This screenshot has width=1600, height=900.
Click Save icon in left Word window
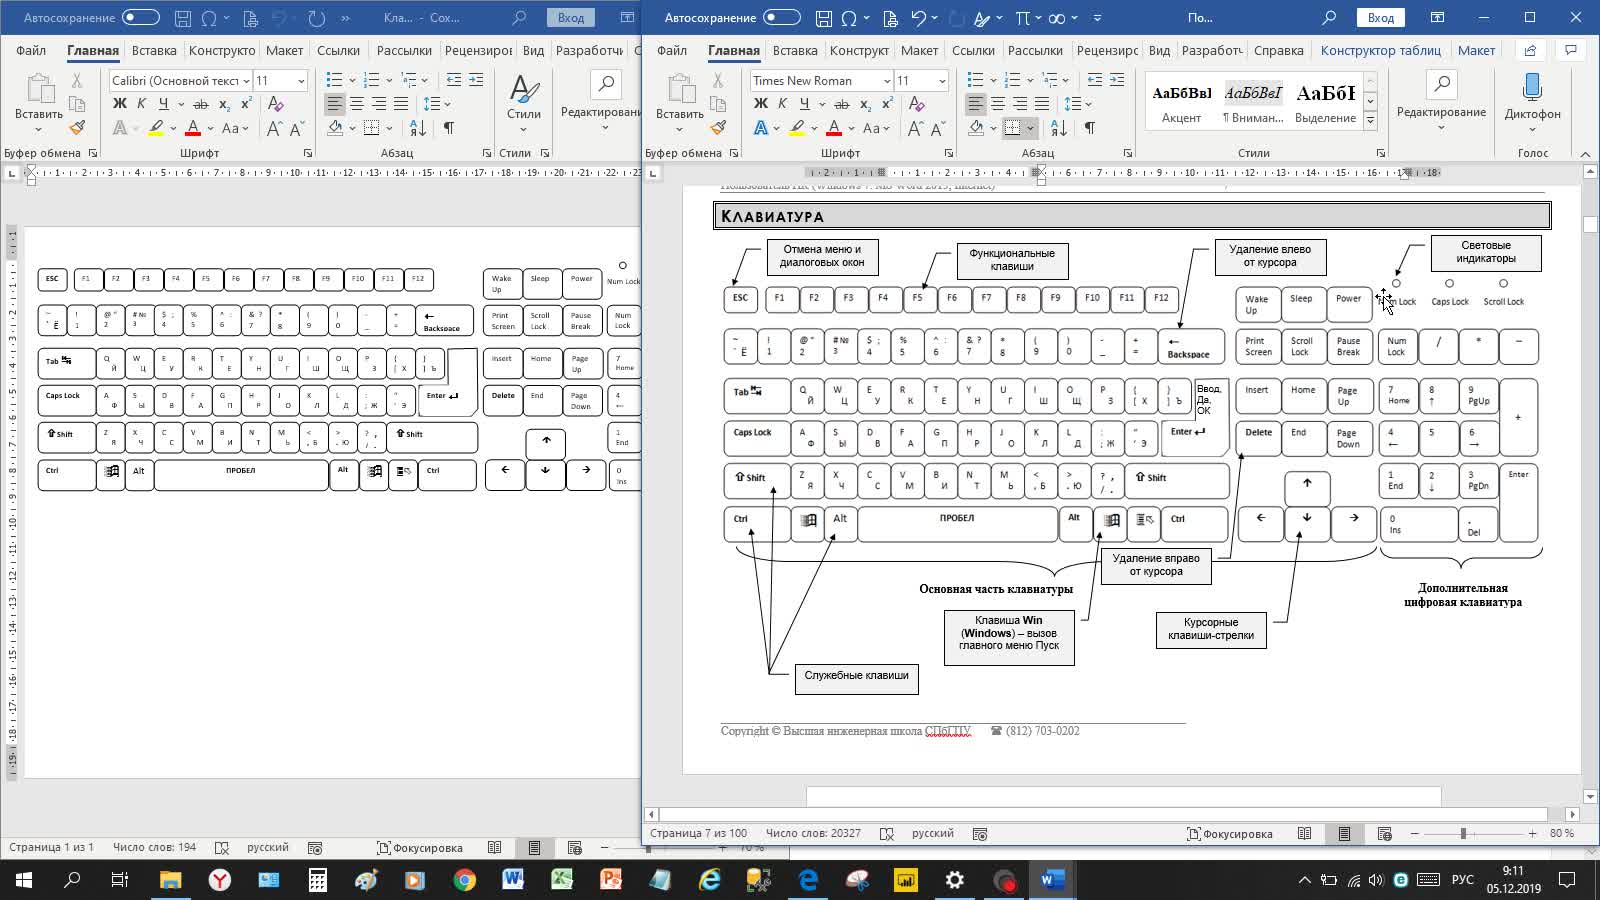pyautogui.click(x=182, y=18)
